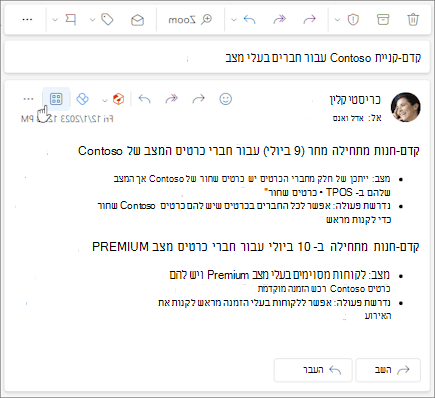Click the השב reply button at bottom
This screenshot has height=398, width=435.
coord(388,370)
